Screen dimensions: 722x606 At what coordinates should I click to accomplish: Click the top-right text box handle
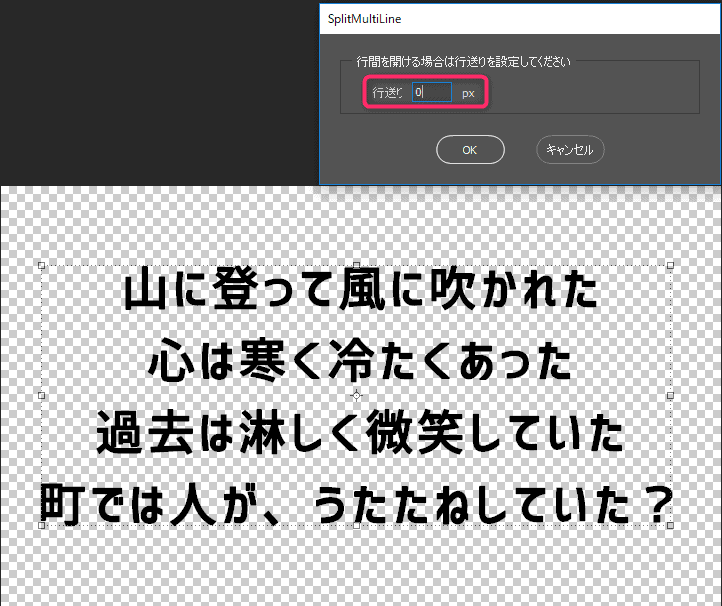click(x=671, y=266)
